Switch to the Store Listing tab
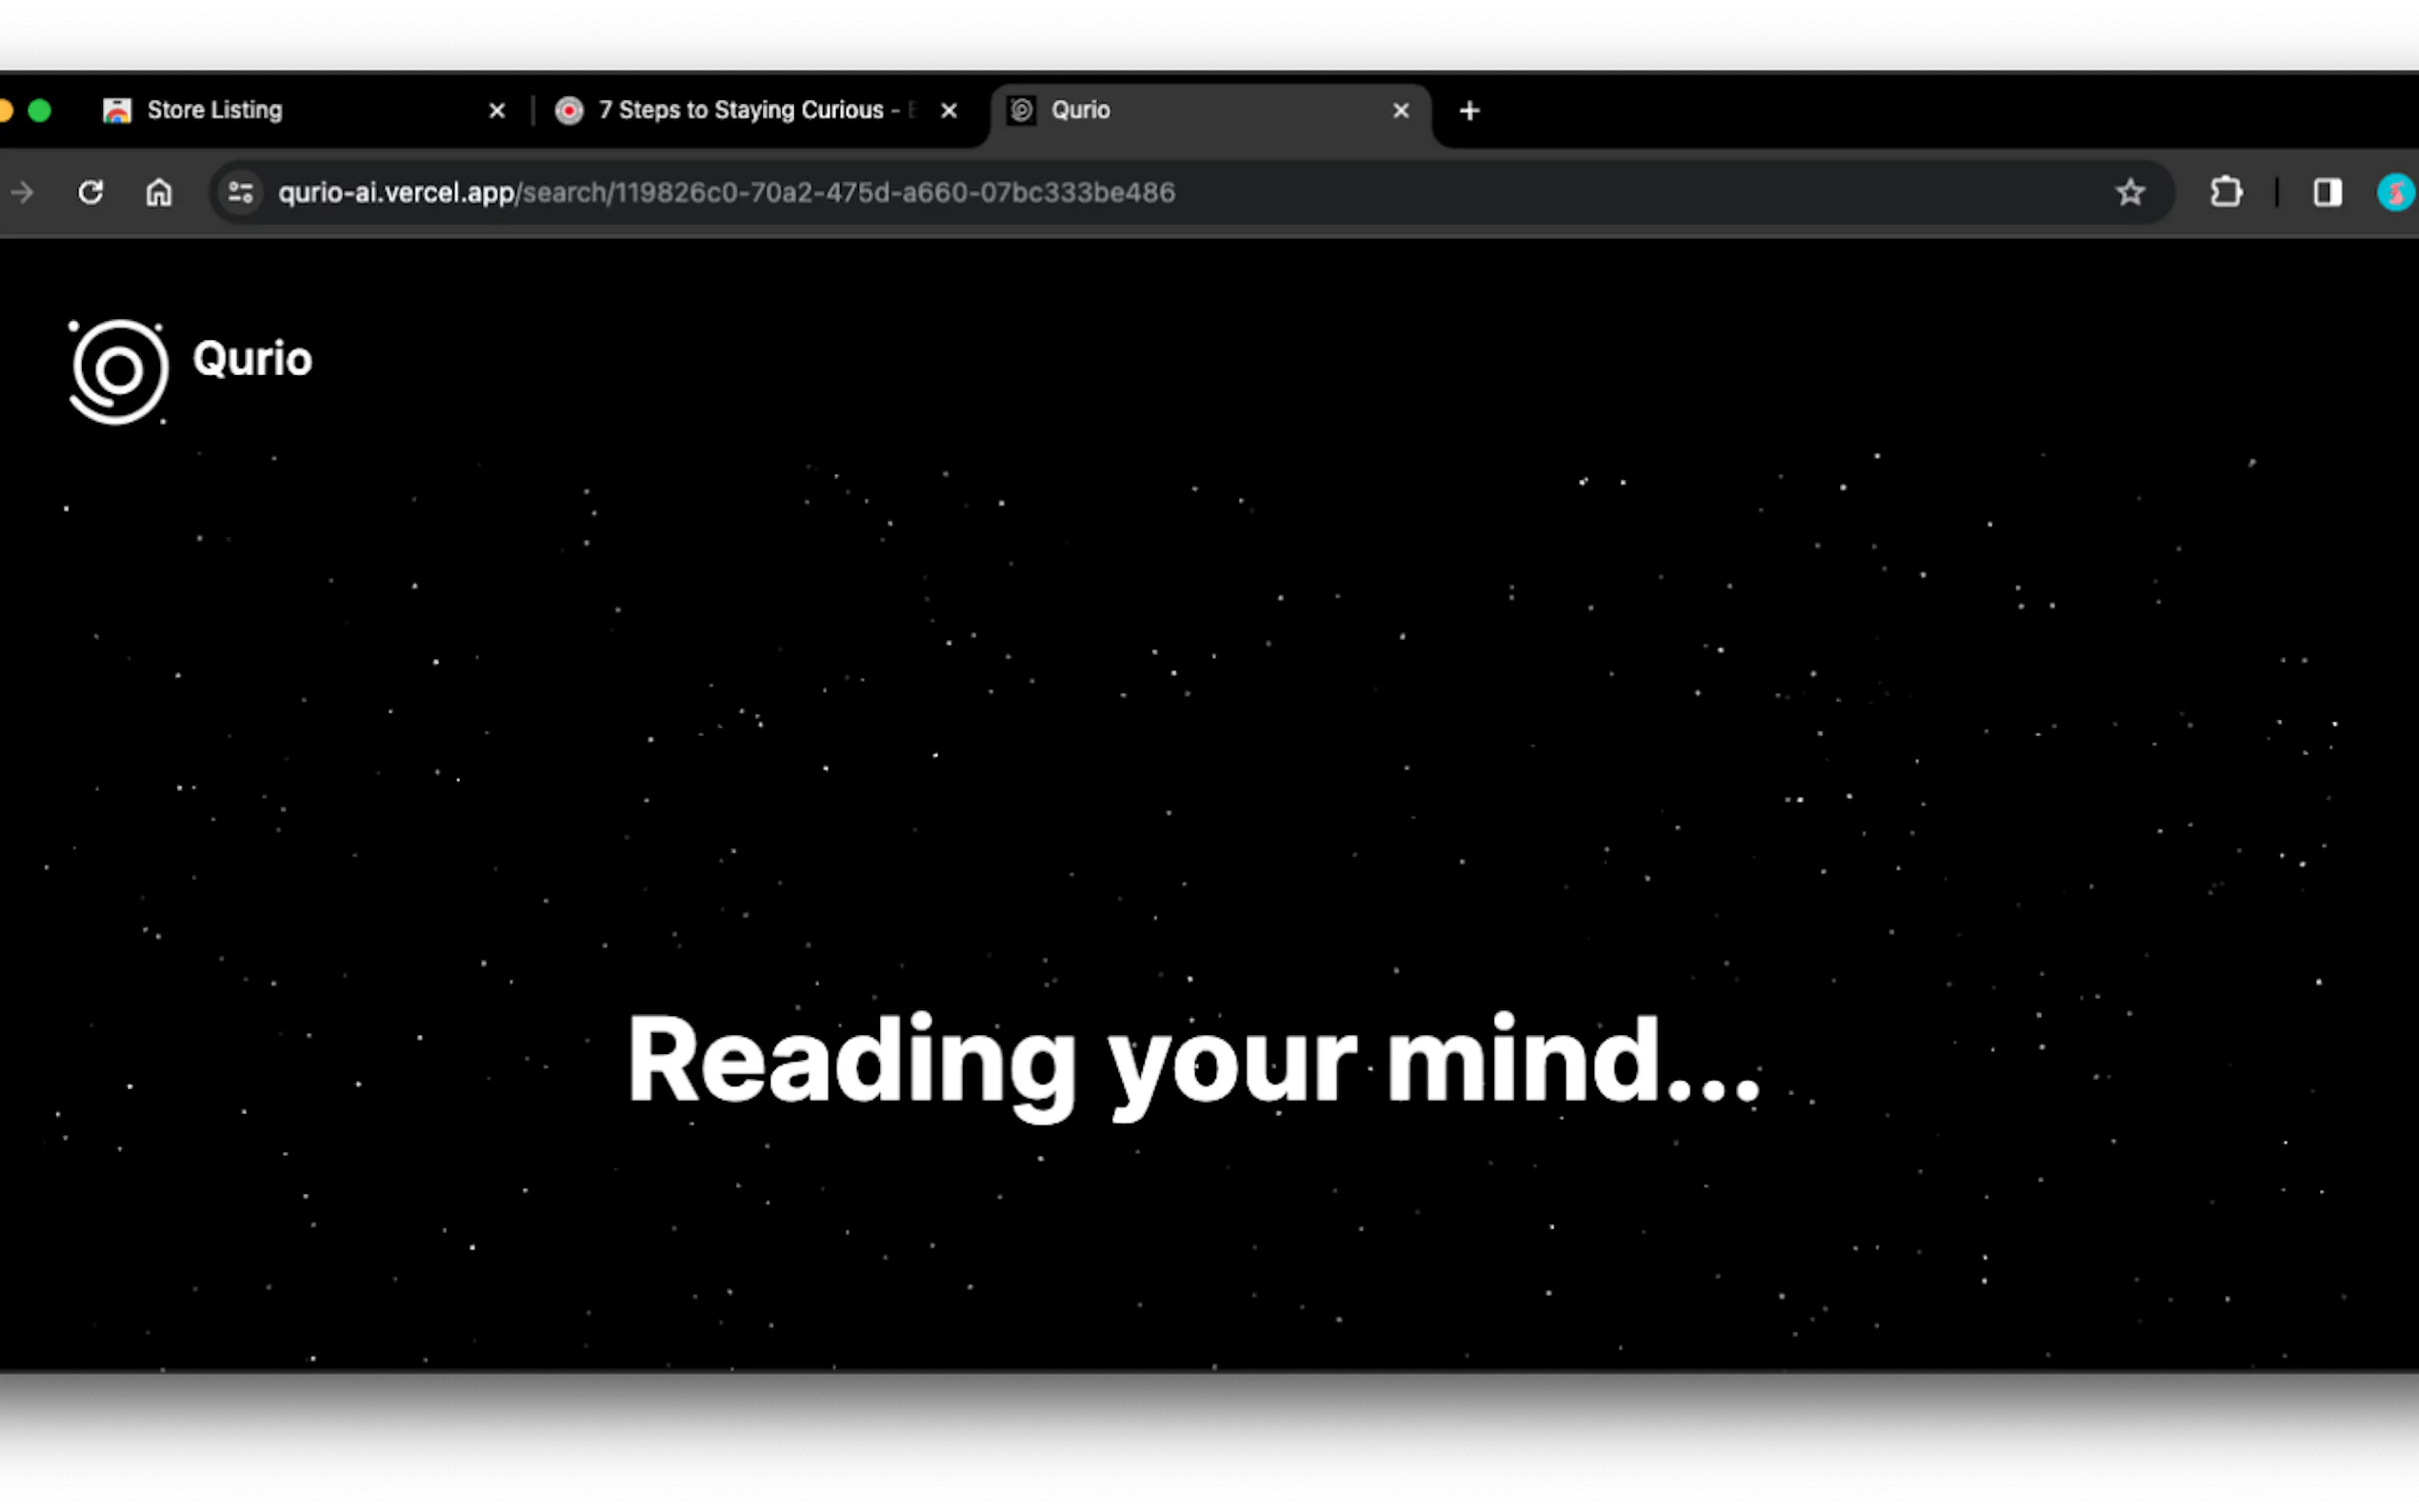Screen dimensions: 2419x1512 [215, 110]
